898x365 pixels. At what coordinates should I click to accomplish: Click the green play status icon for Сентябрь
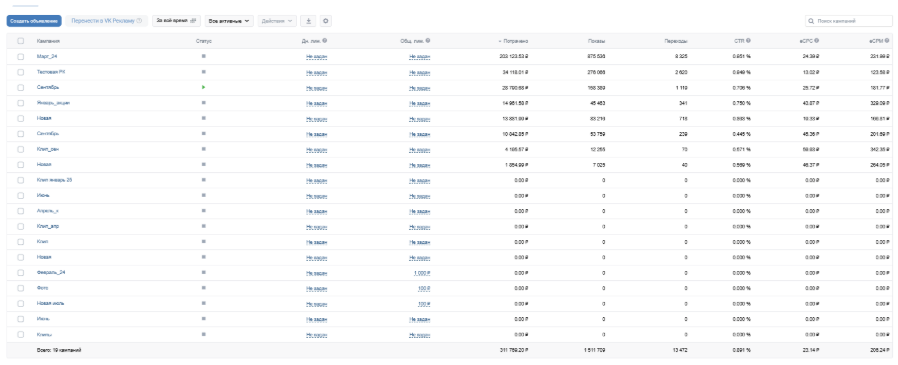pyautogui.click(x=204, y=87)
